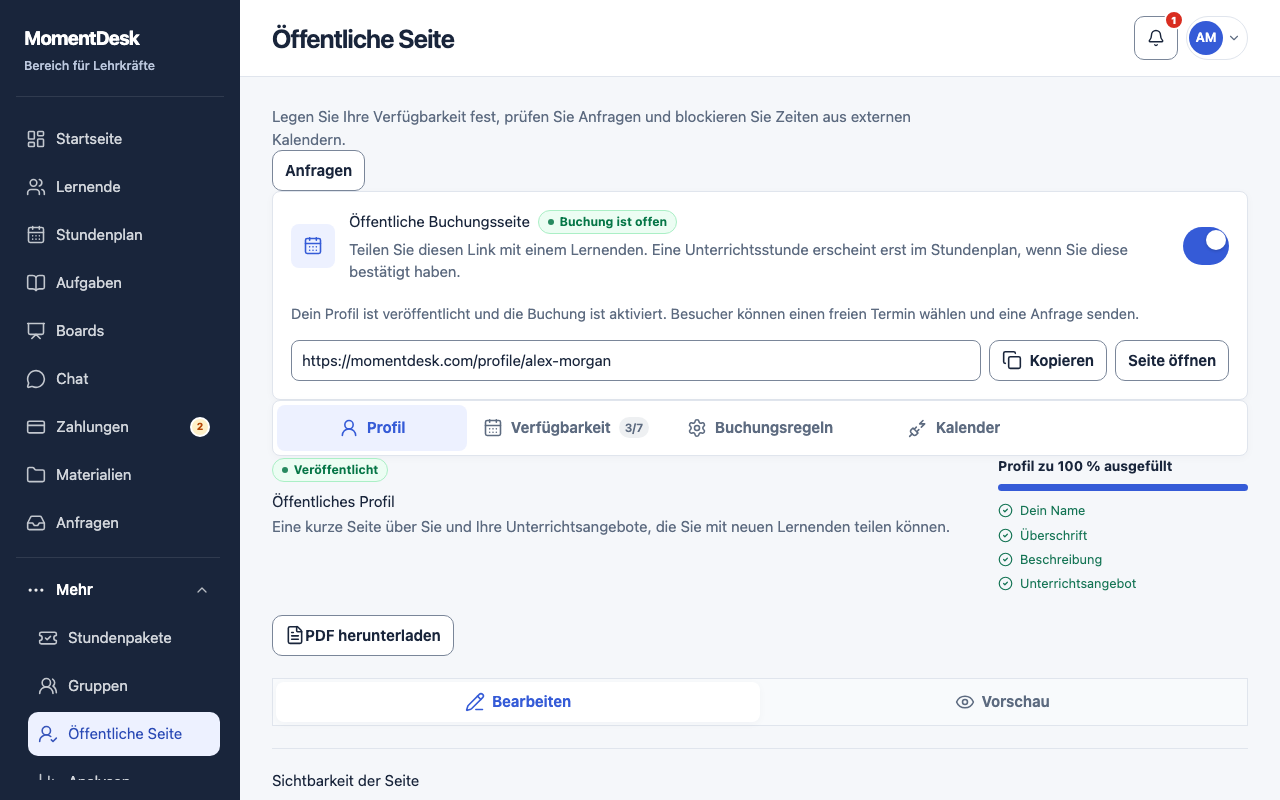Click the Chat bubble icon
The height and width of the screenshot is (800, 1280).
tap(36, 379)
